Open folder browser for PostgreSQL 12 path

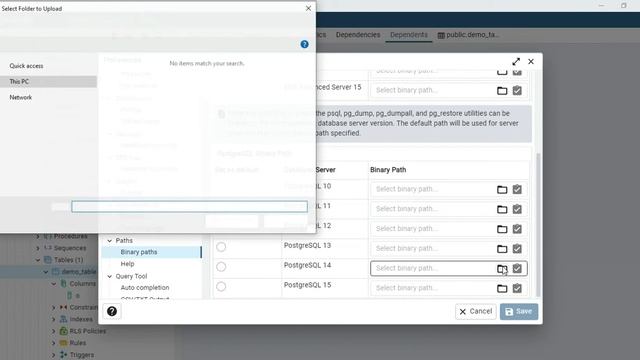502,229
